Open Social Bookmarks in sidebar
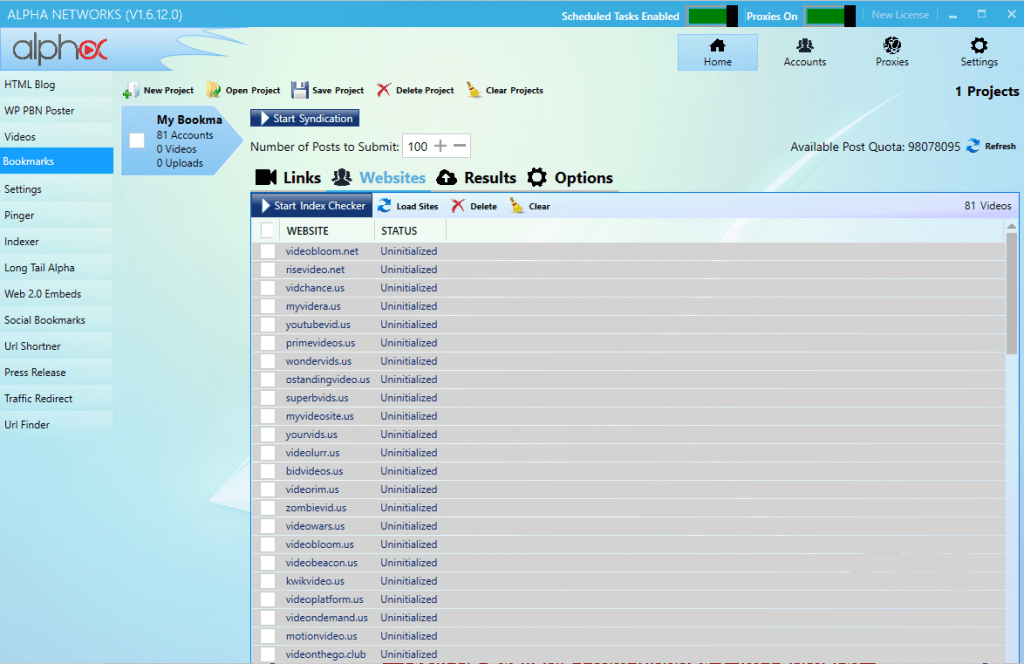Screen dimensions: 1024x664 [56, 320]
